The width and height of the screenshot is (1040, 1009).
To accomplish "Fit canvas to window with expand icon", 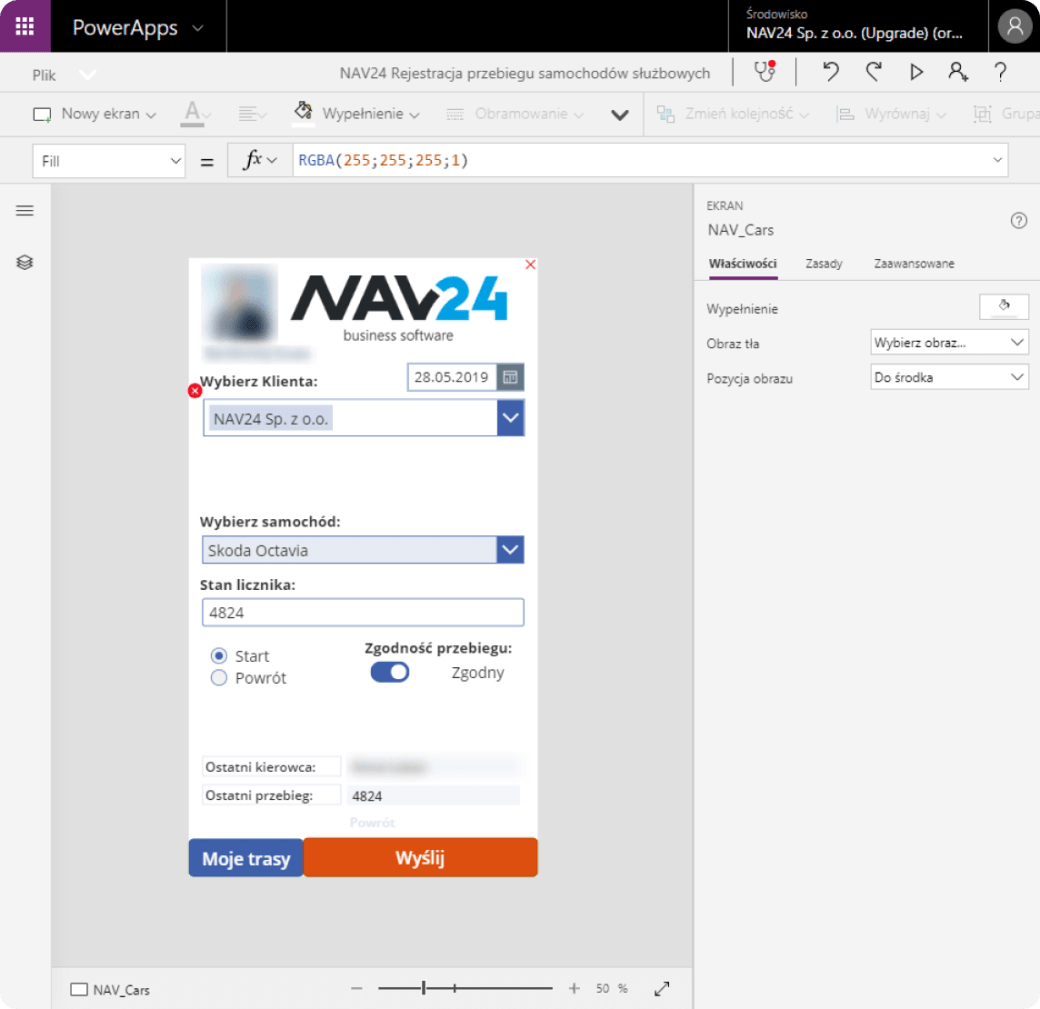I will 661,988.
